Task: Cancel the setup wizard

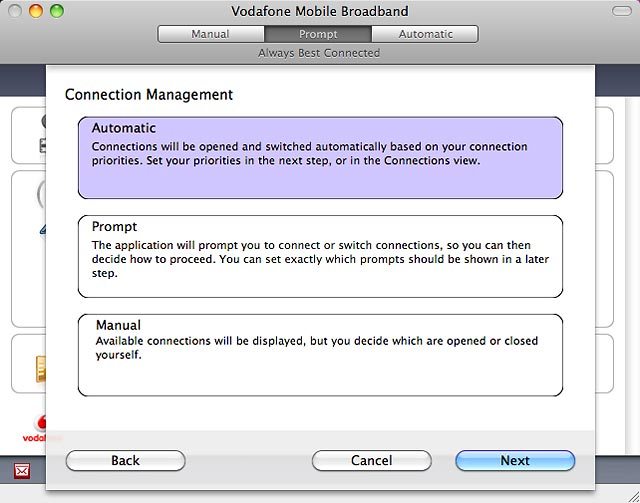Action: point(371,461)
